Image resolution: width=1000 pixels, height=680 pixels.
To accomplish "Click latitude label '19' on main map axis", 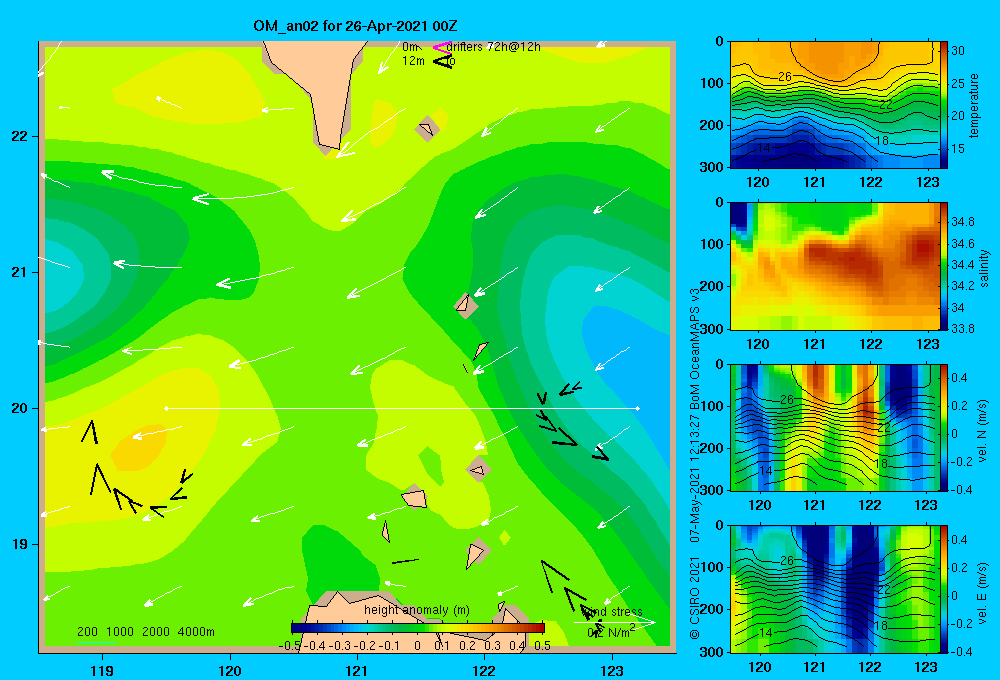I will [20, 544].
